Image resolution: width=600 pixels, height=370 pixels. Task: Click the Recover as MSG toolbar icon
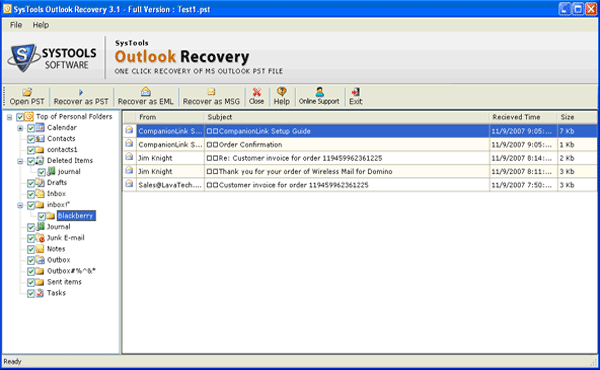pyautogui.click(x=211, y=92)
